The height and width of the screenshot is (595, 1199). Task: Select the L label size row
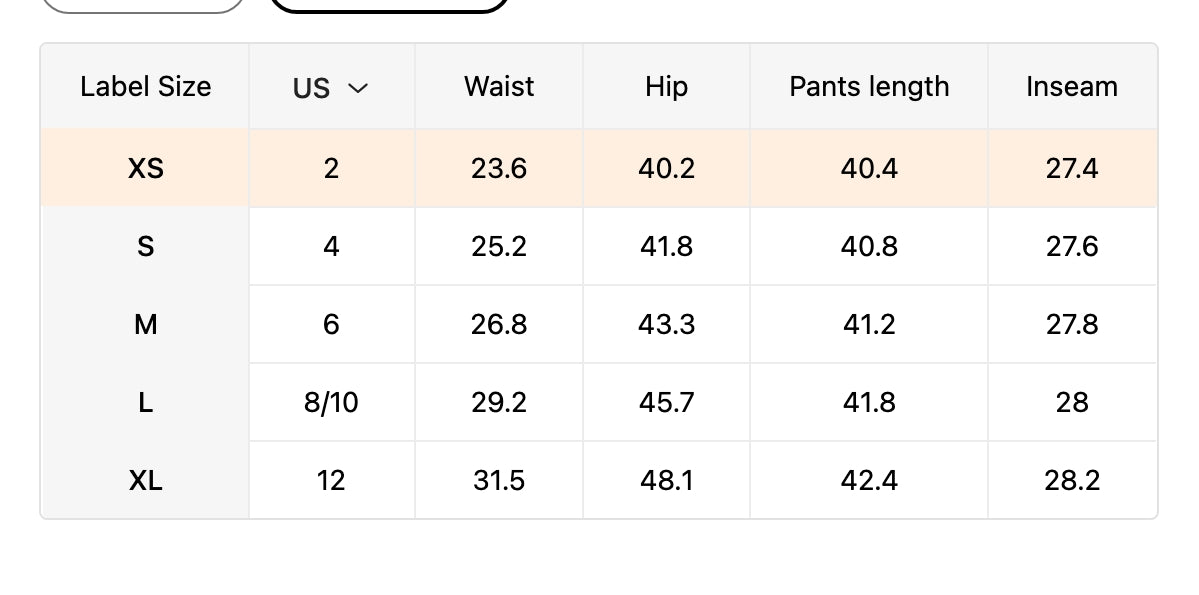(x=145, y=402)
